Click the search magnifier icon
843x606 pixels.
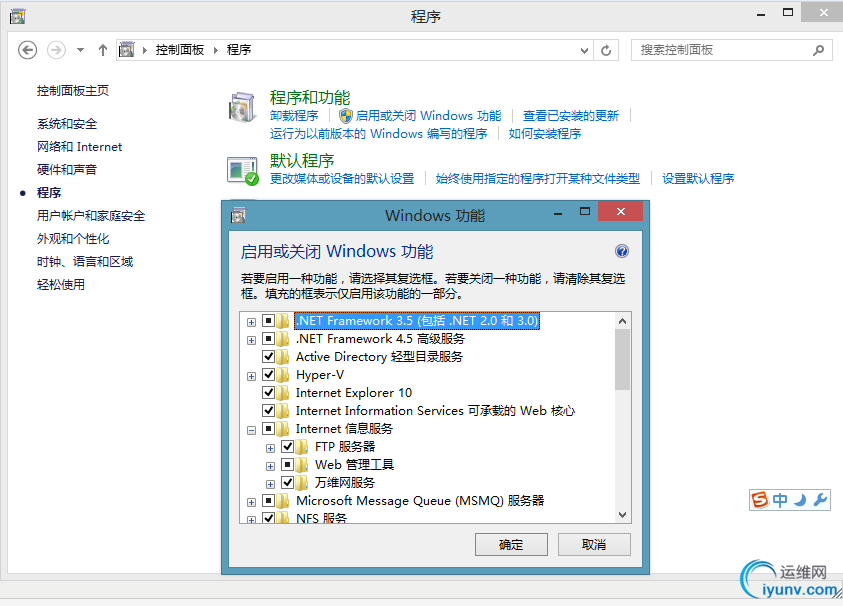coord(818,50)
